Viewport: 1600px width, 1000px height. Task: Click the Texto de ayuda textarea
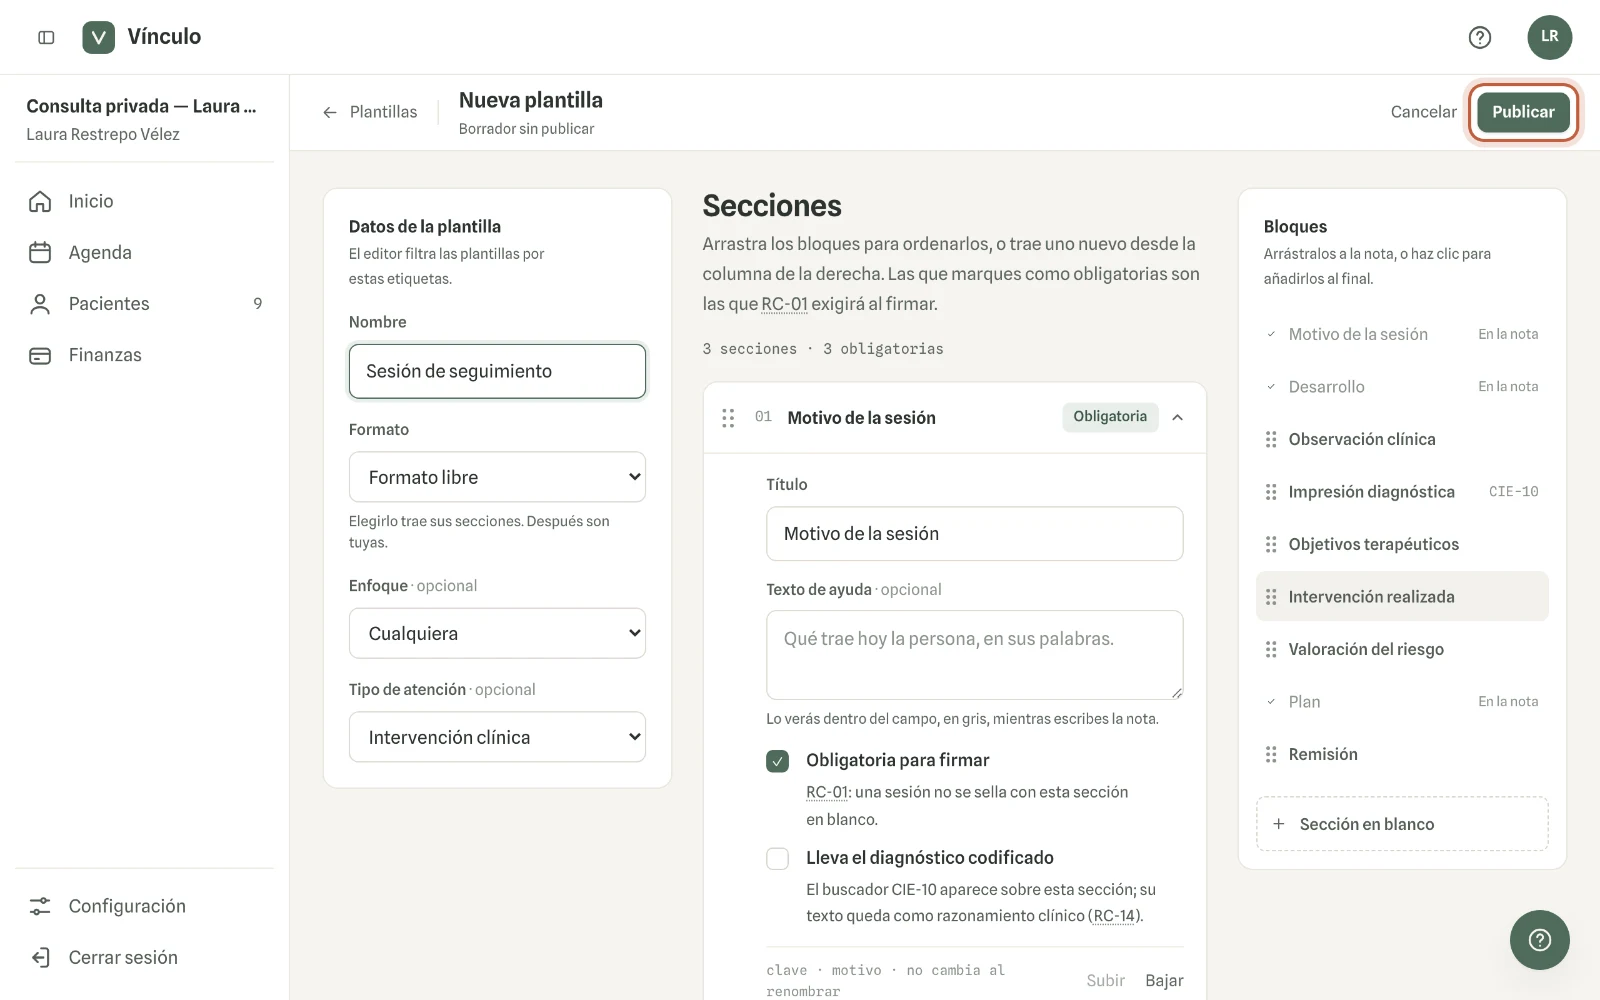tap(974, 655)
